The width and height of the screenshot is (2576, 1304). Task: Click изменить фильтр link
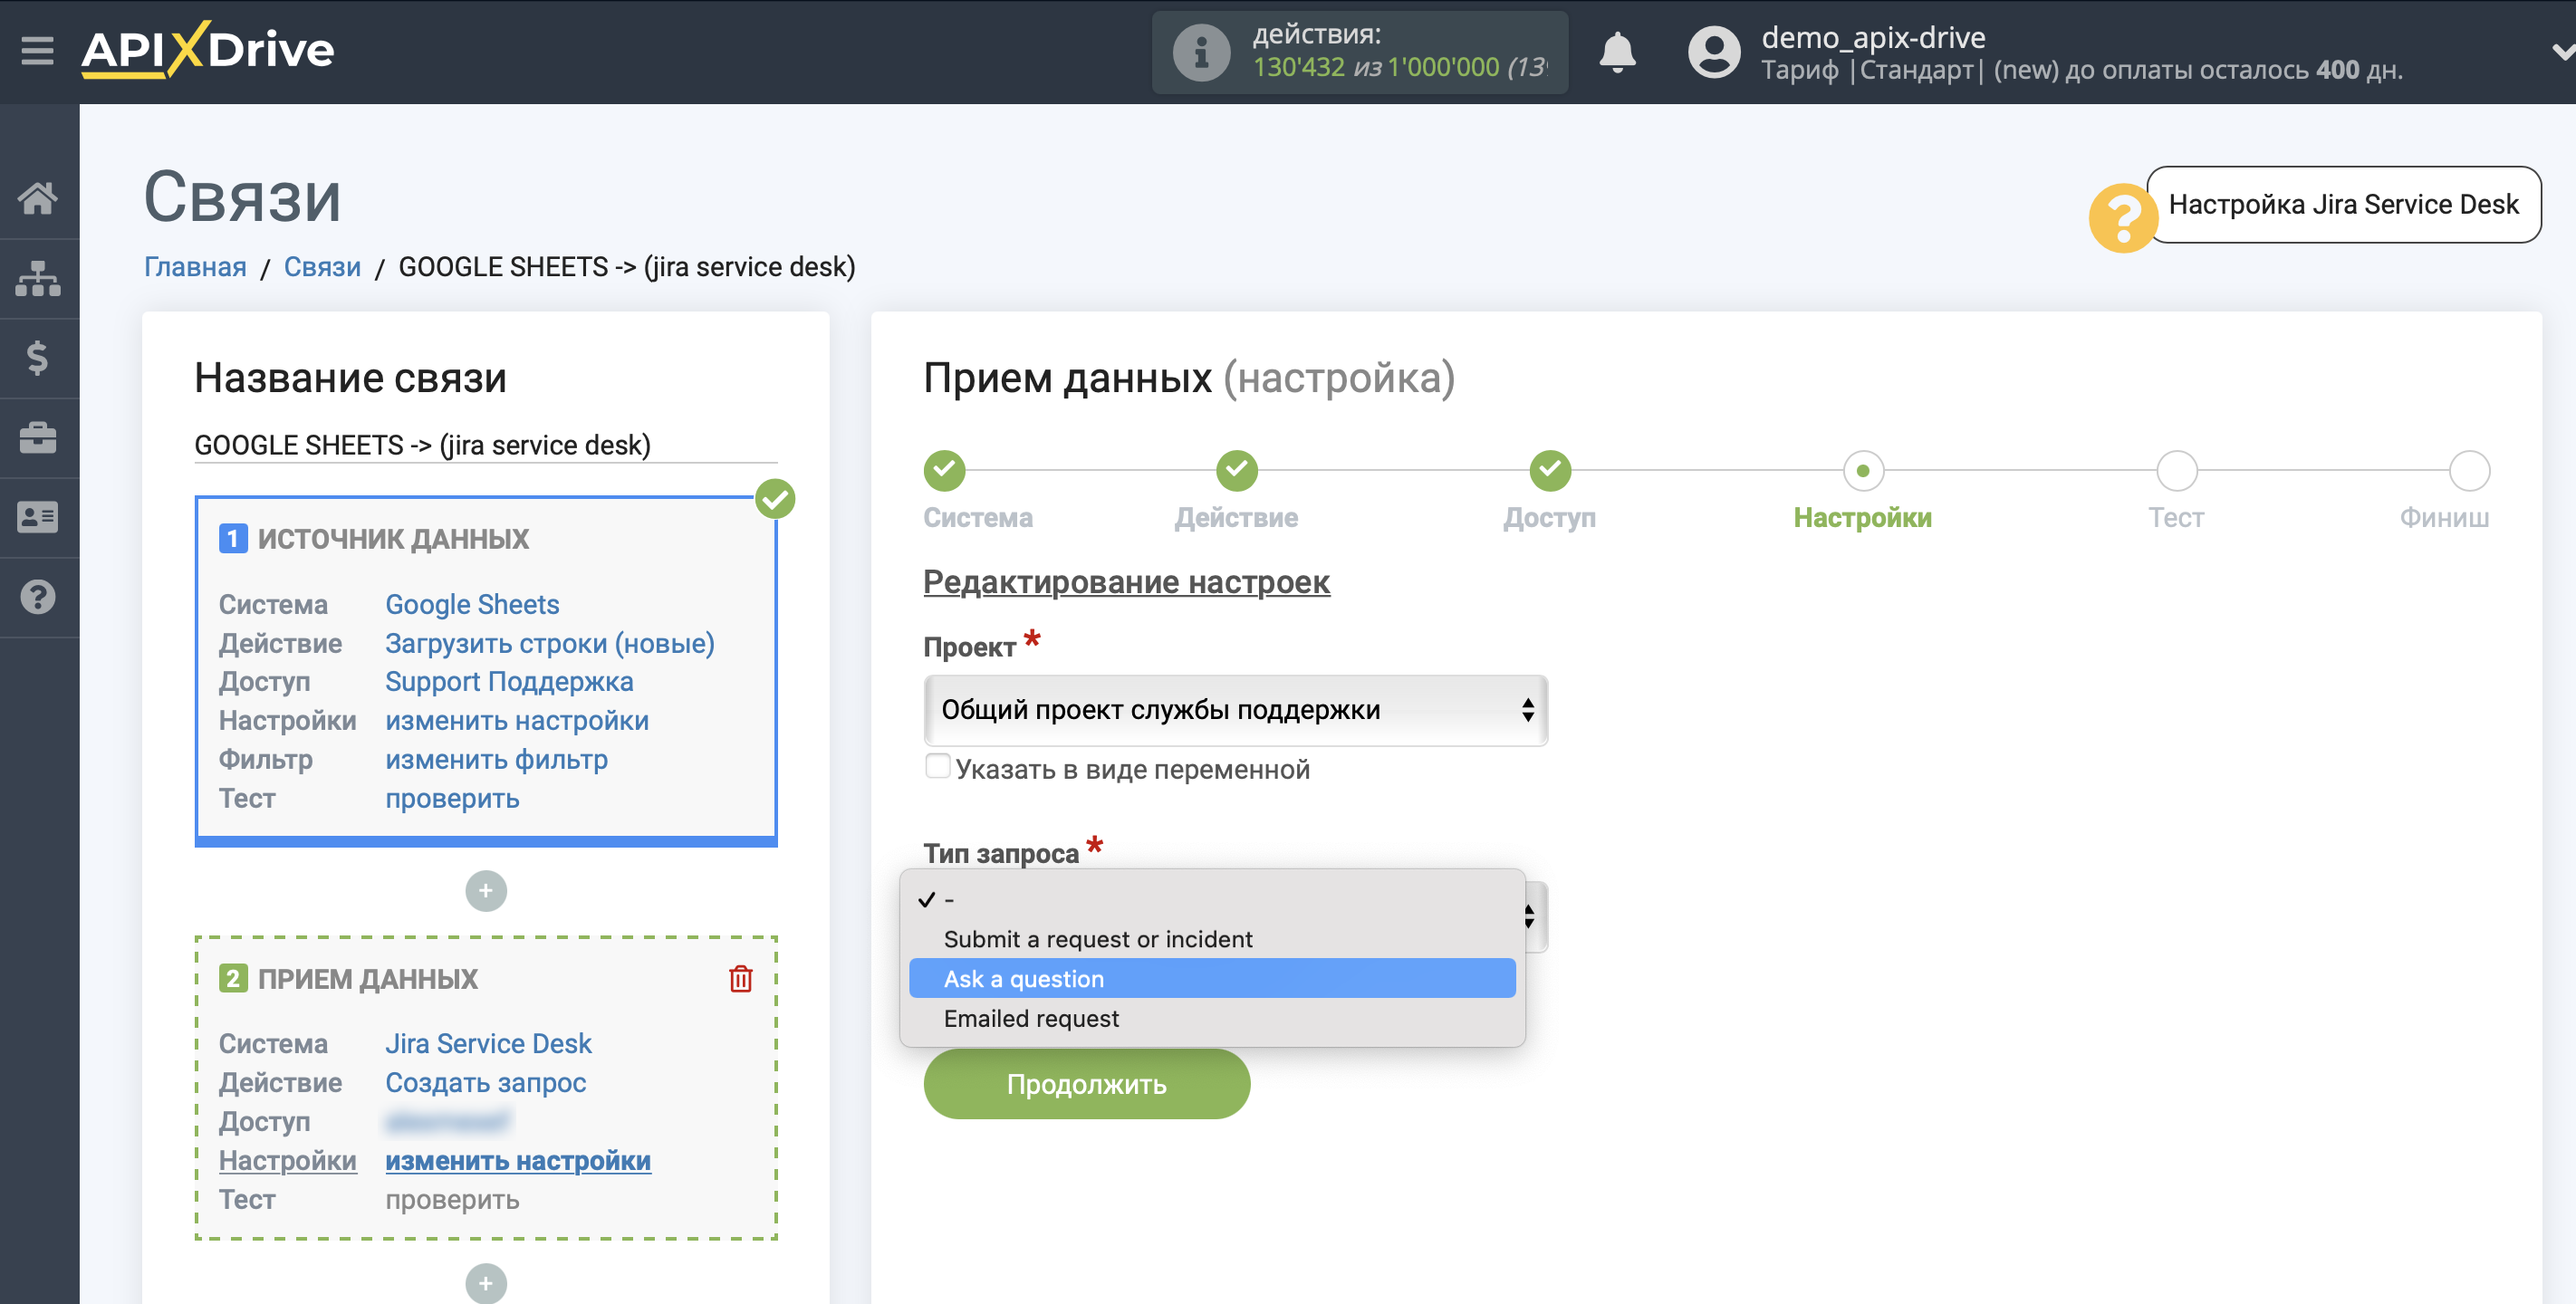(497, 760)
